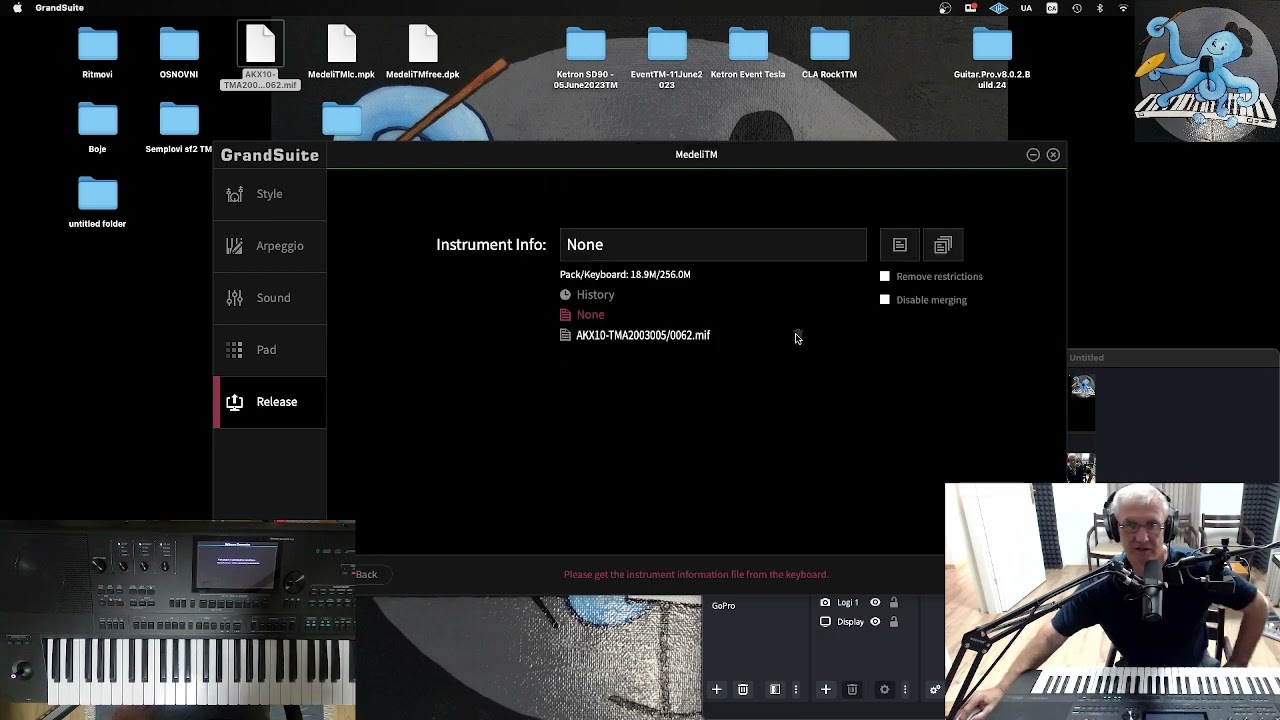Screen dimensions: 1280x720
Task: Open the Apple menu
Action: tap(17, 8)
